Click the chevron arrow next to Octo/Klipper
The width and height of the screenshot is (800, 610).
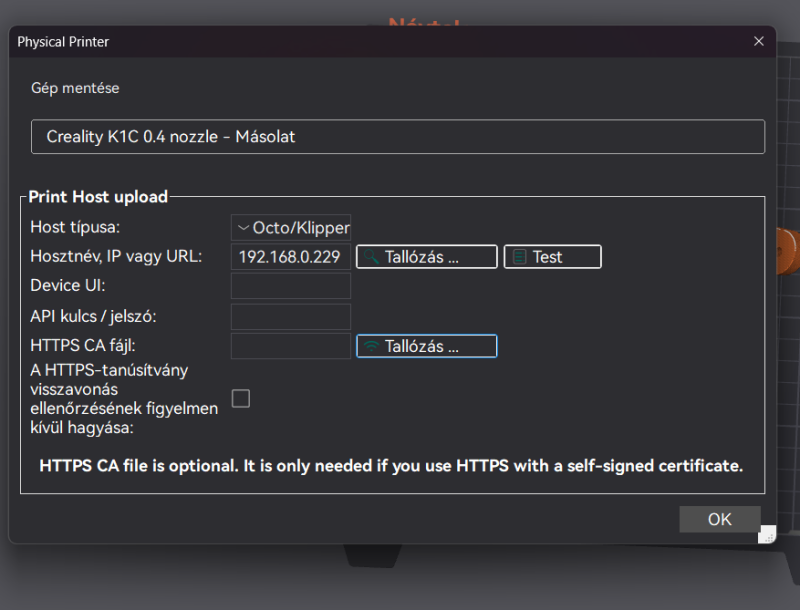(x=243, y=228)
